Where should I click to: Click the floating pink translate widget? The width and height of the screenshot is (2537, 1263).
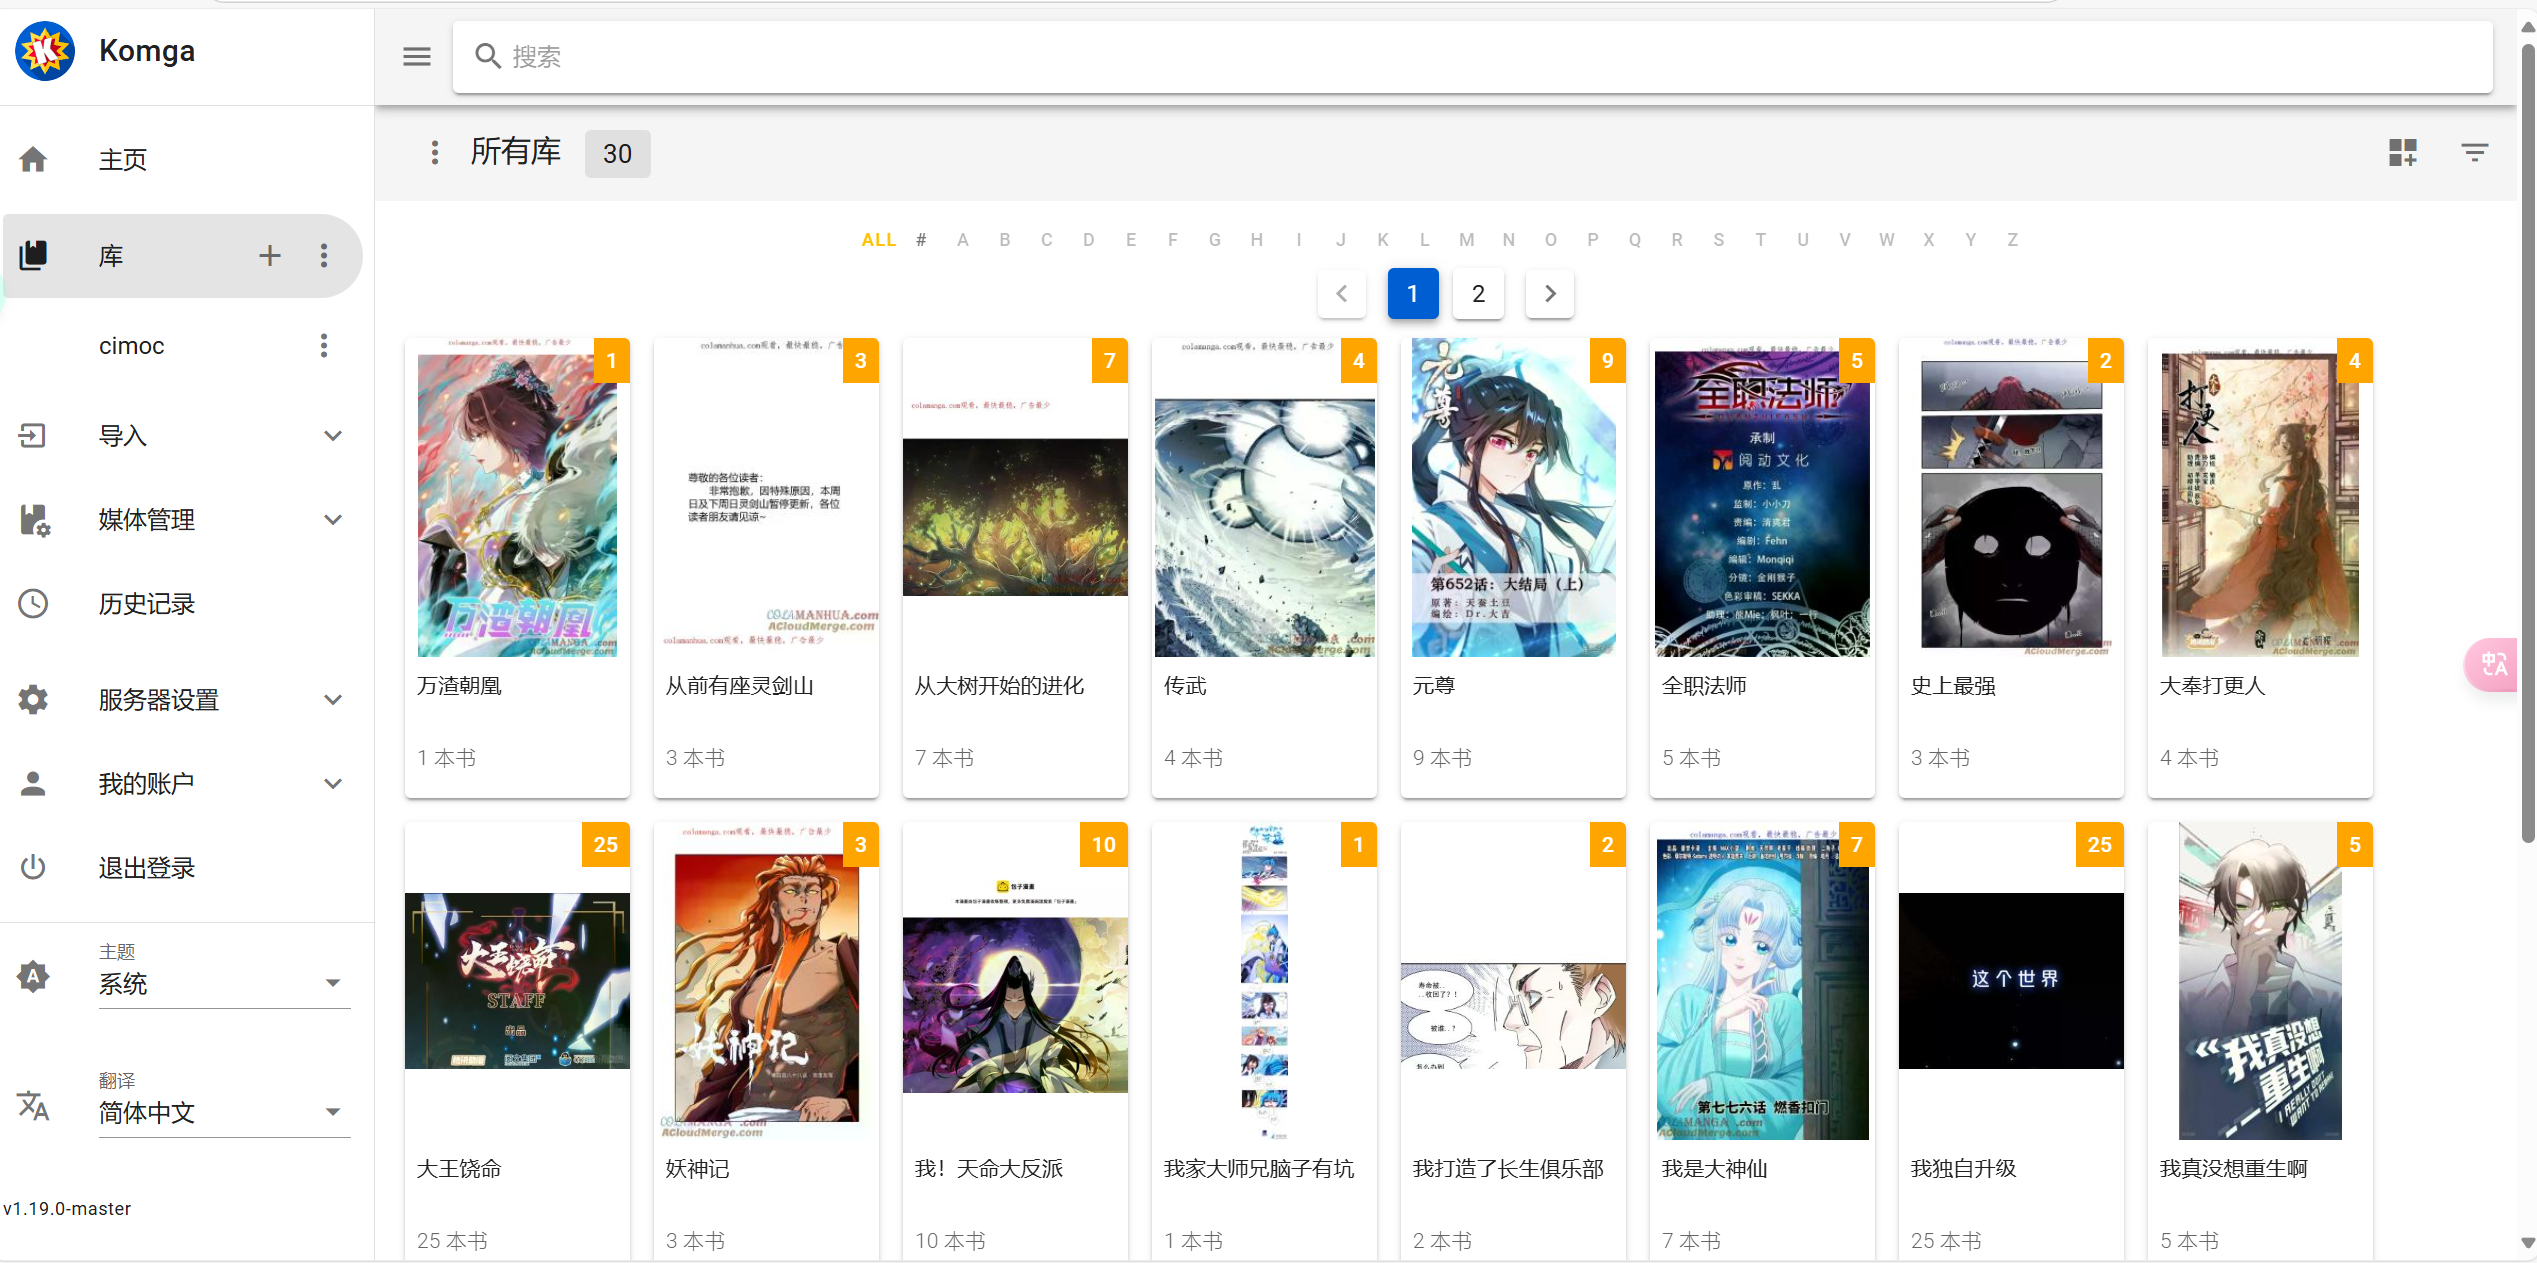click(2493, 665)
